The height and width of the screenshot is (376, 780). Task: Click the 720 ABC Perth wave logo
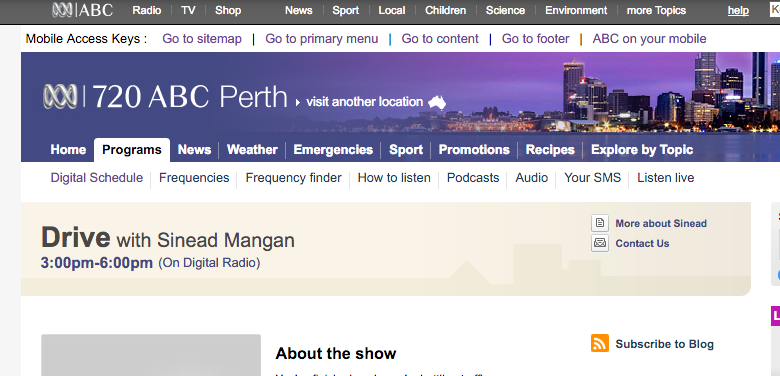(60, 96)
